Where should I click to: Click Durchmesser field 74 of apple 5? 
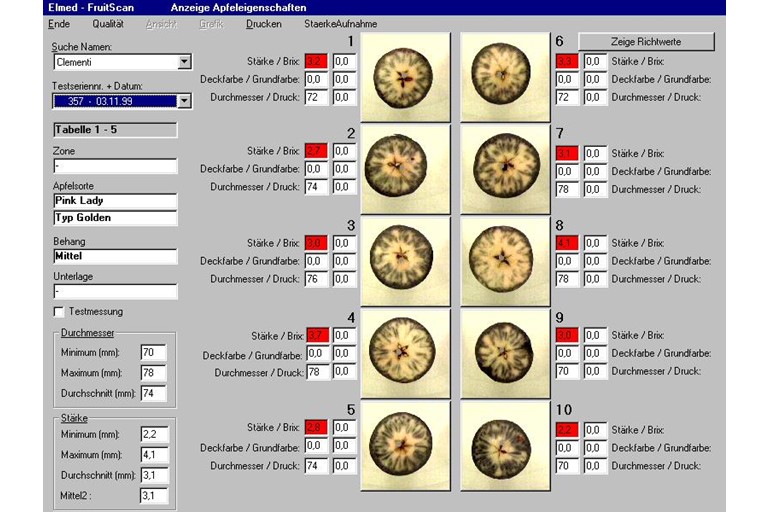coord(316,465)
